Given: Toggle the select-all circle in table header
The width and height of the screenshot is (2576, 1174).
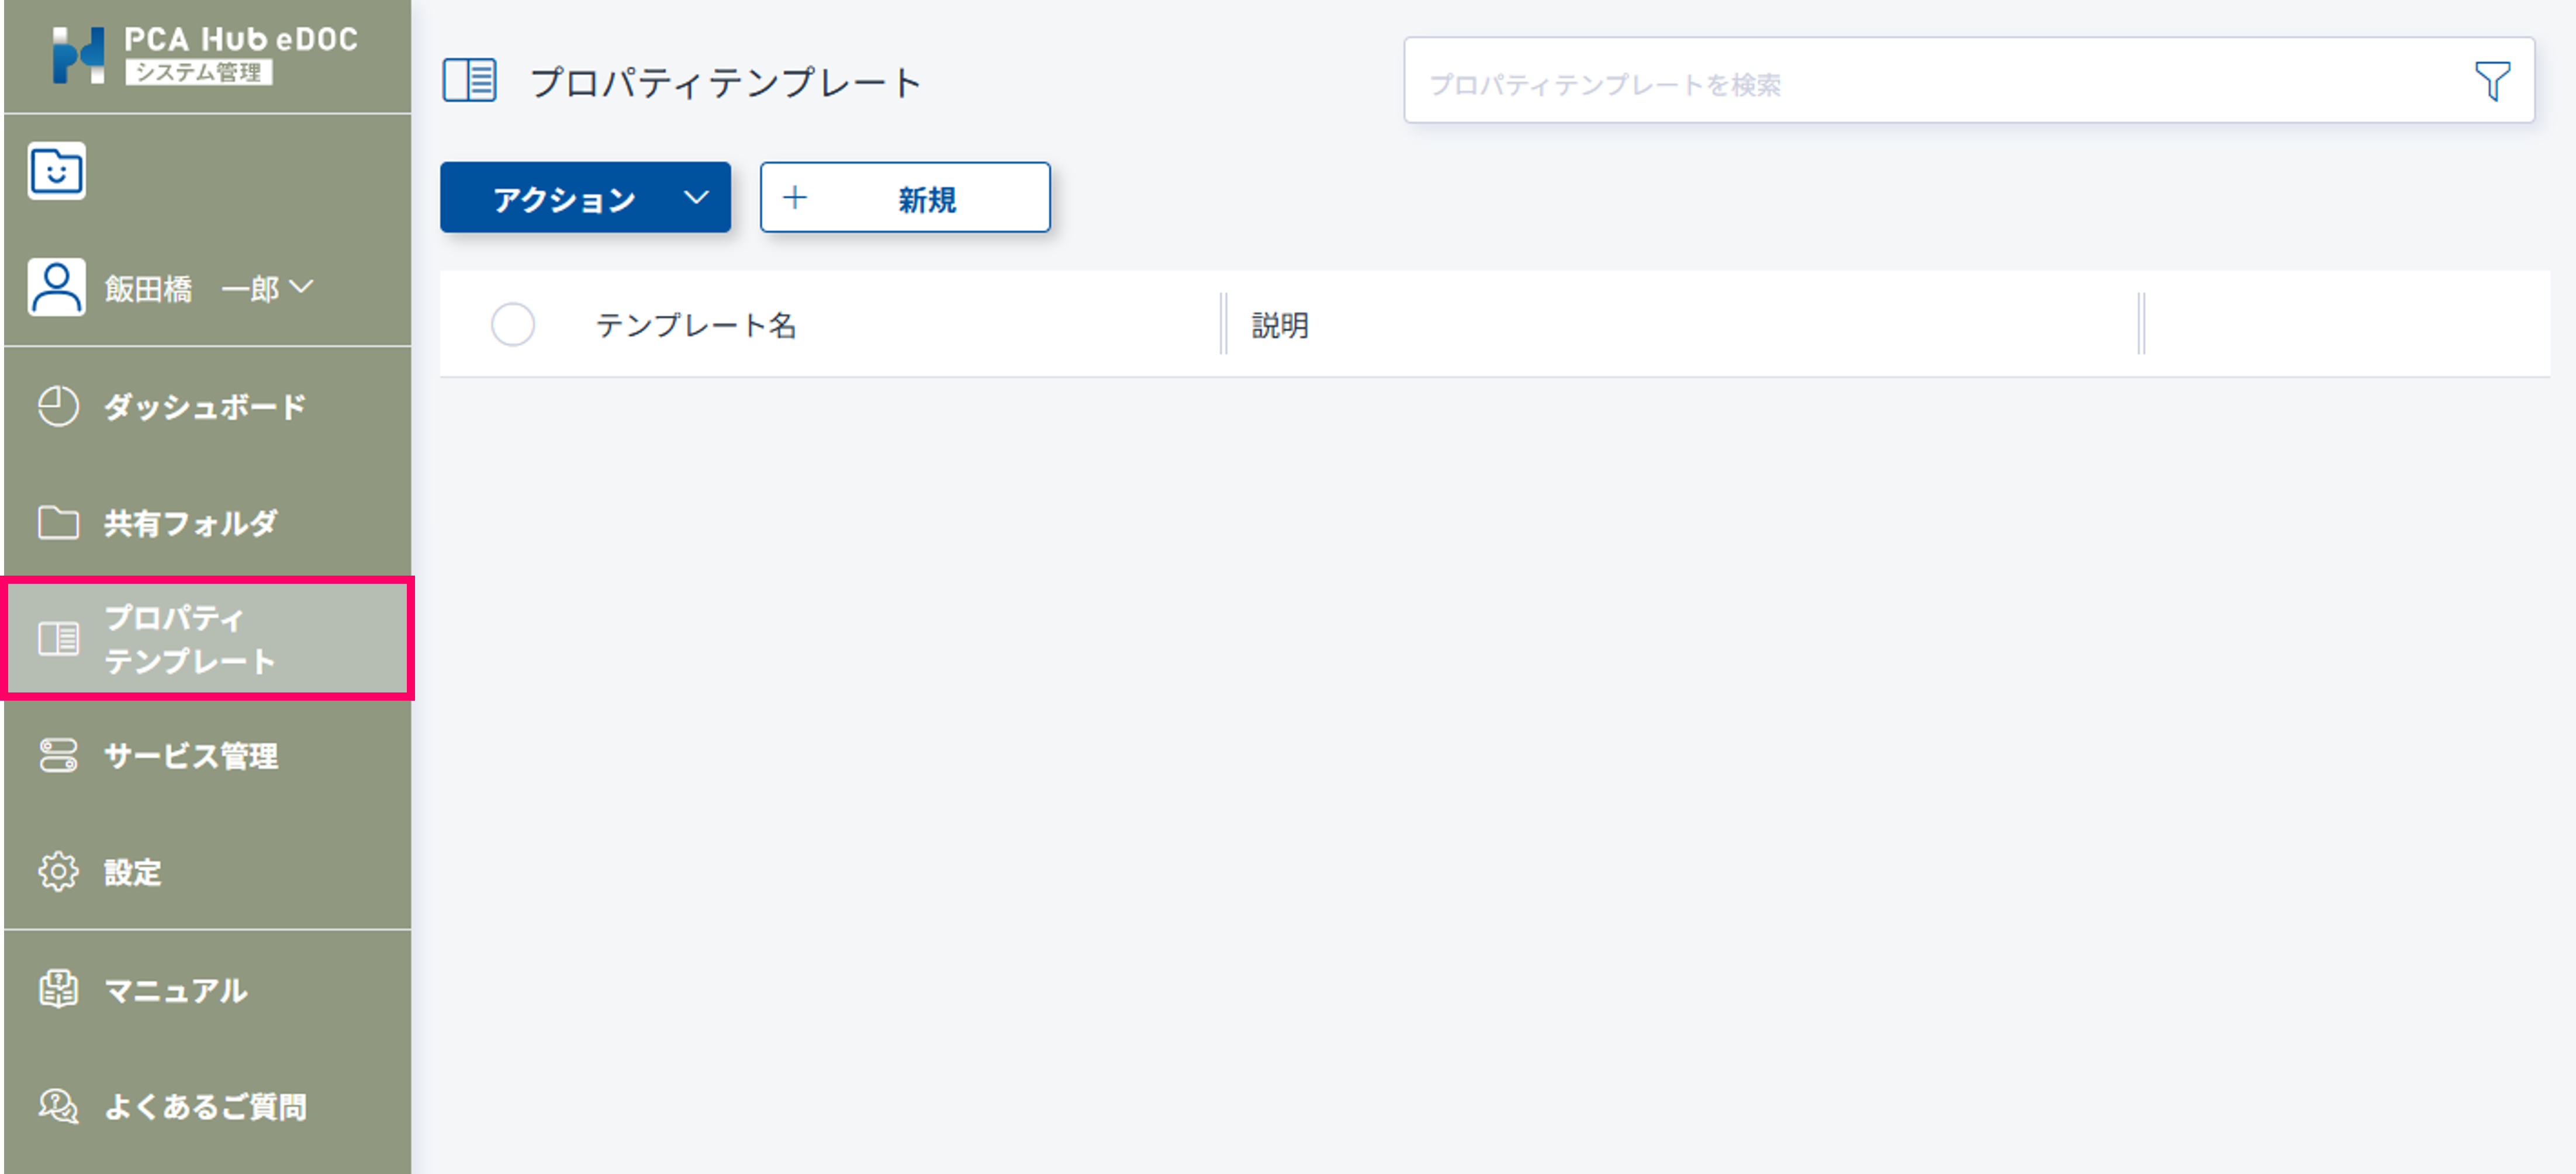Looking at the screenshot, I should 513,325.
